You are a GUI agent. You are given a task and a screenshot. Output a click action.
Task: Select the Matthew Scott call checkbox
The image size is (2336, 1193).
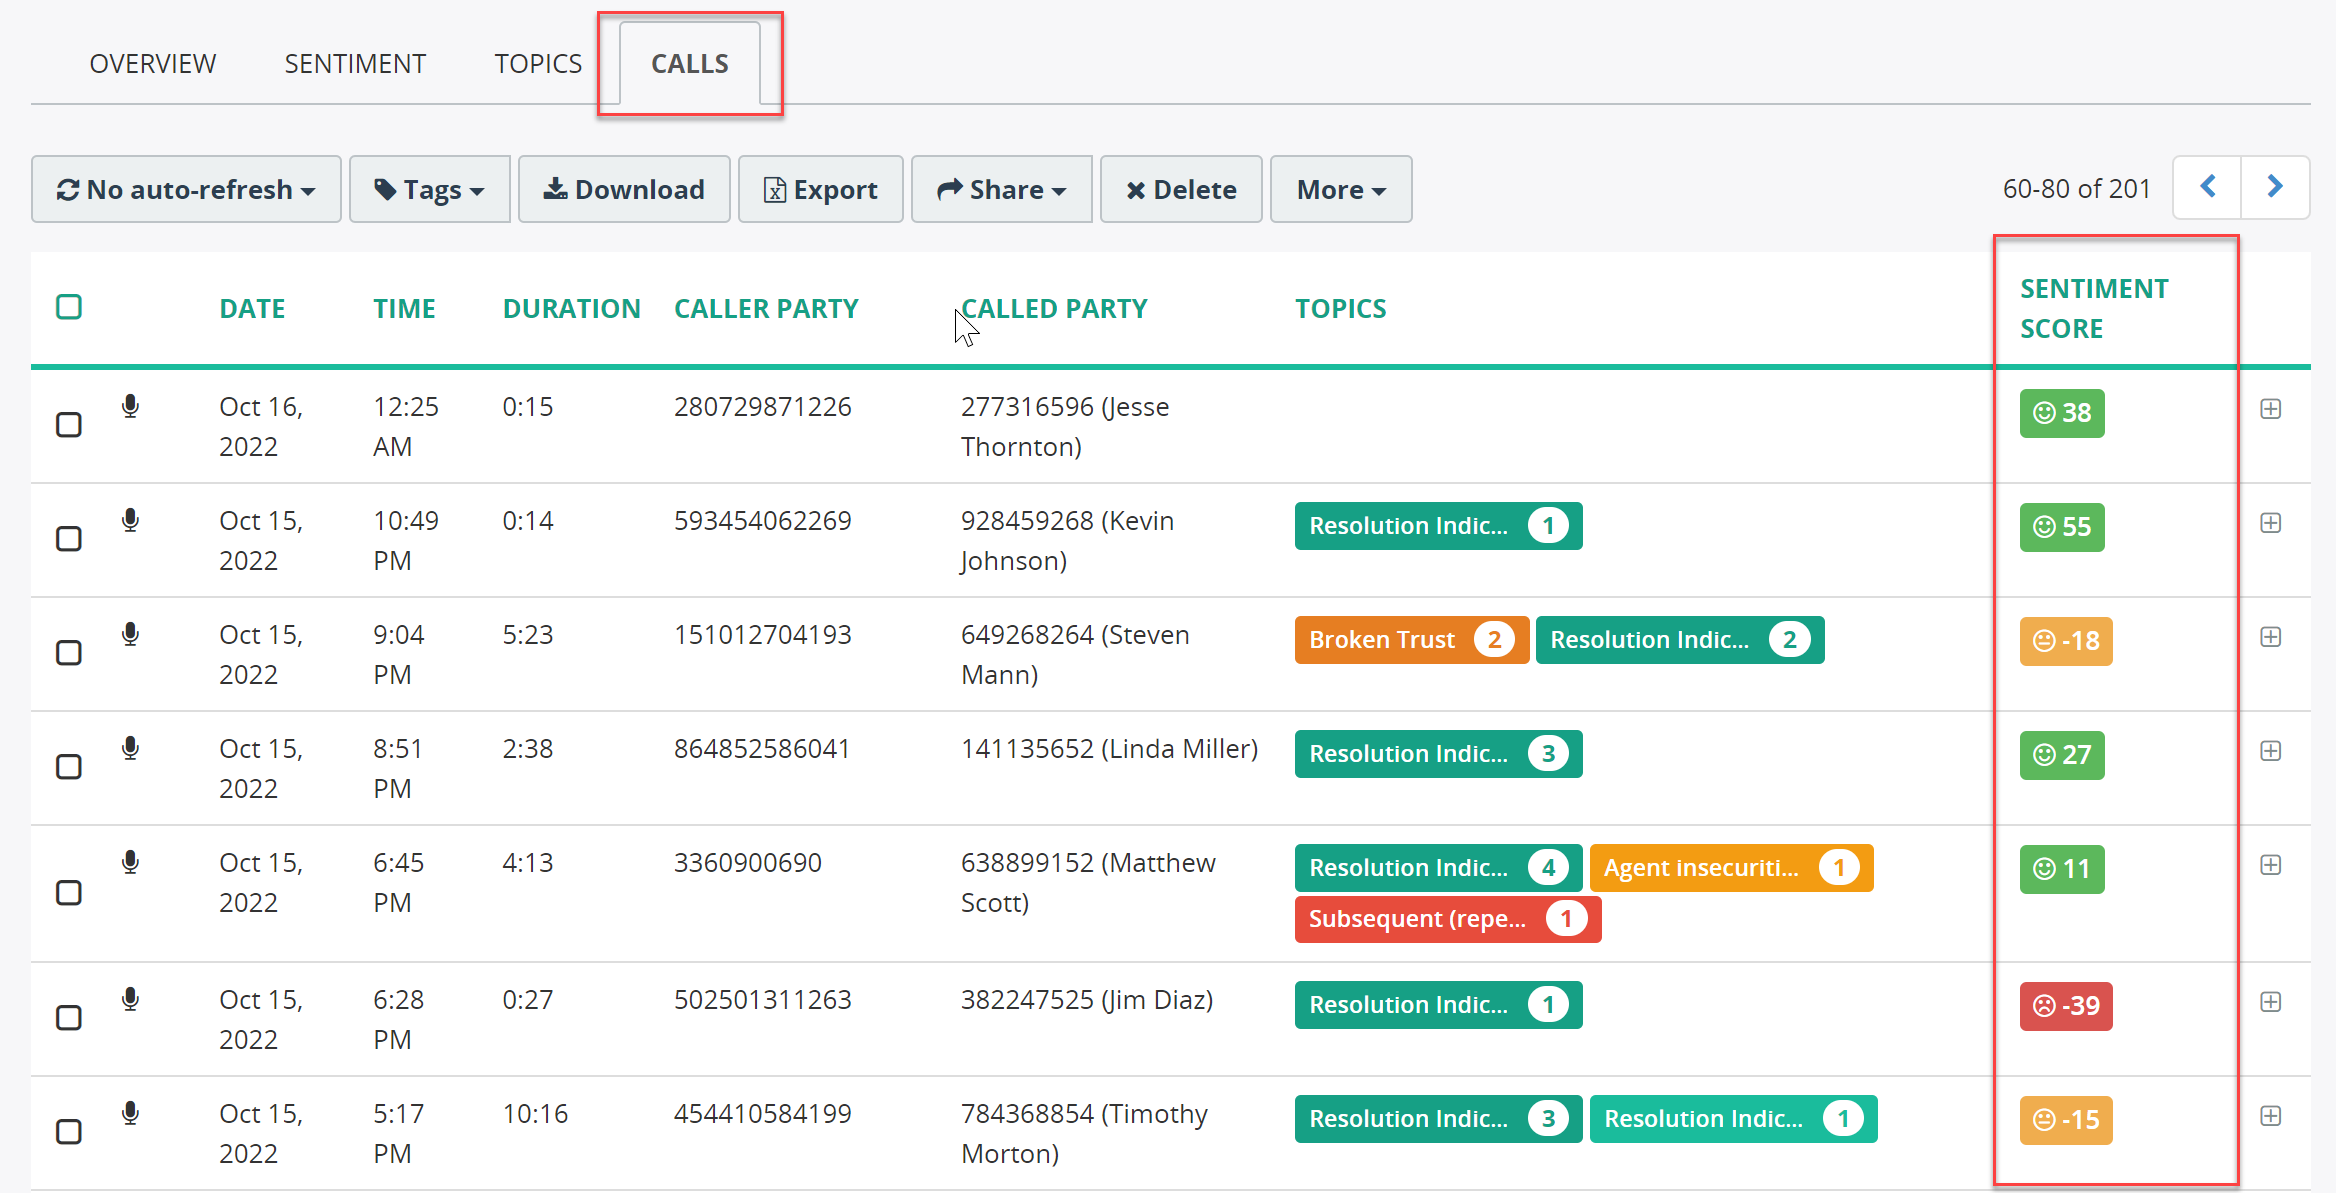click(x=69, y=893)
